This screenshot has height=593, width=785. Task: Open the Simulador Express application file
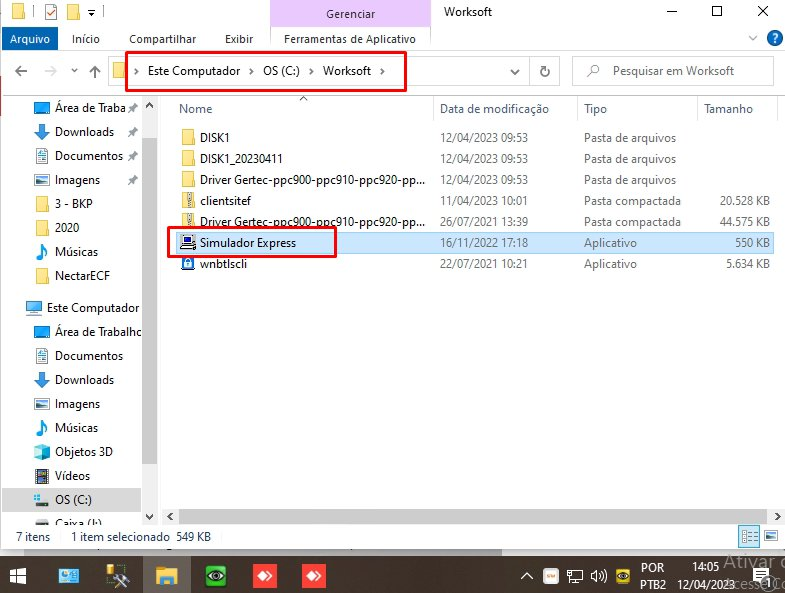pos(247,243)
